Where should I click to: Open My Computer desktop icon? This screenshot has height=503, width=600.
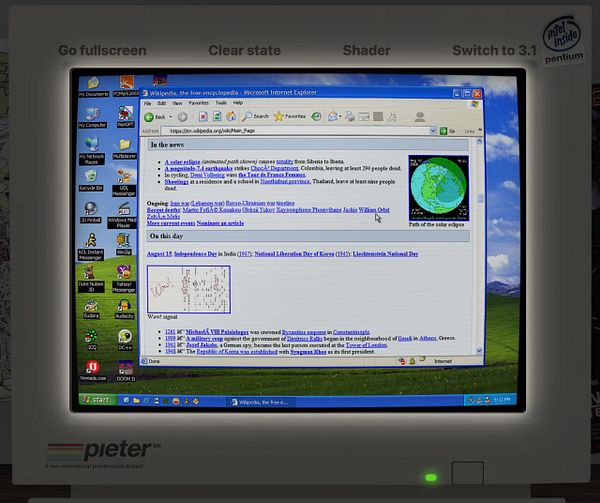coord(92,117)
